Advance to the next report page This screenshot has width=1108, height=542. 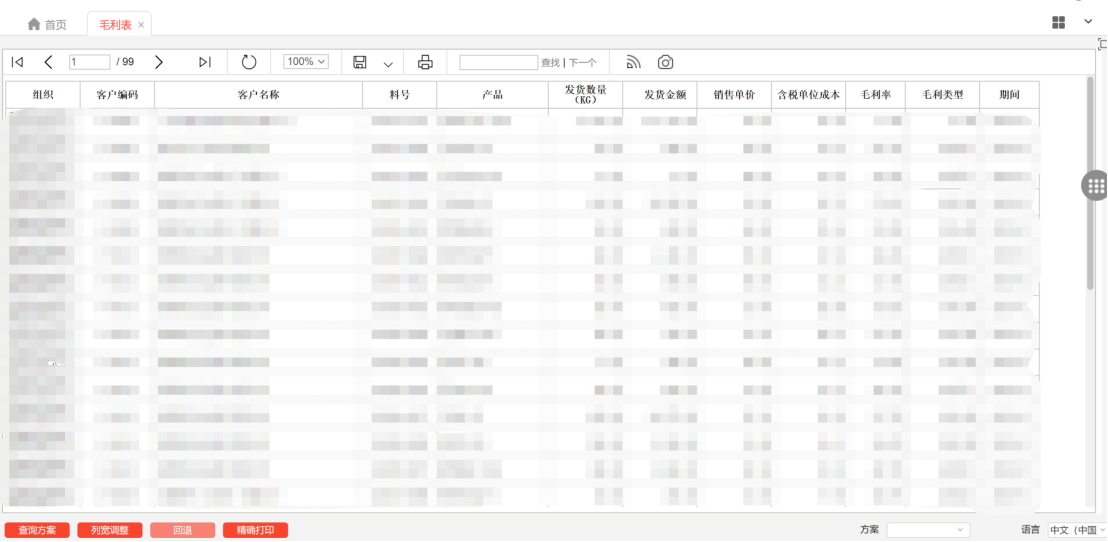pos(159,62)
